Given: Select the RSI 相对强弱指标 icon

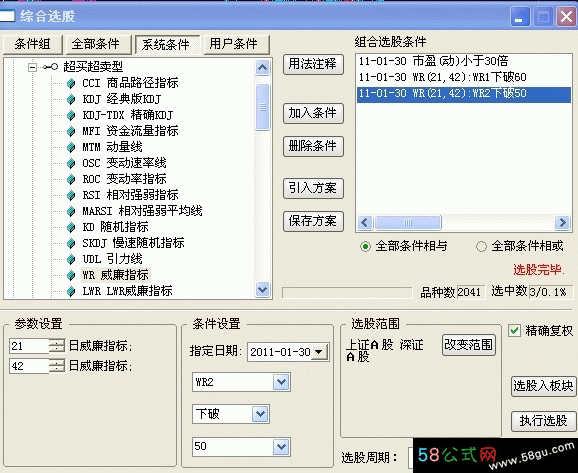Looking at the screenshot, I should tap(71, 195).
